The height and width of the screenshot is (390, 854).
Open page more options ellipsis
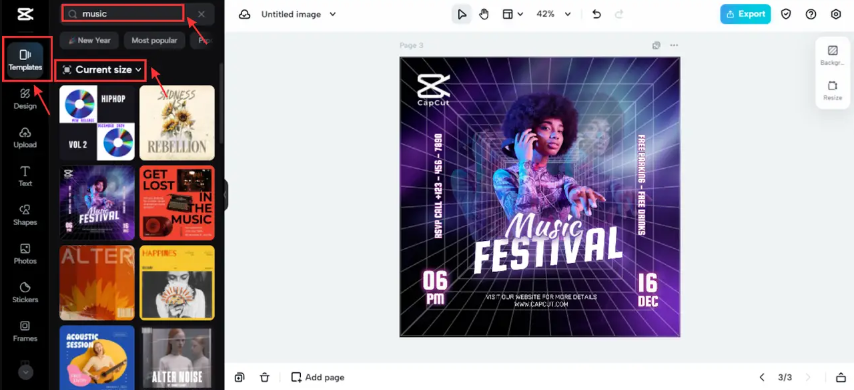tap(674, 45)
